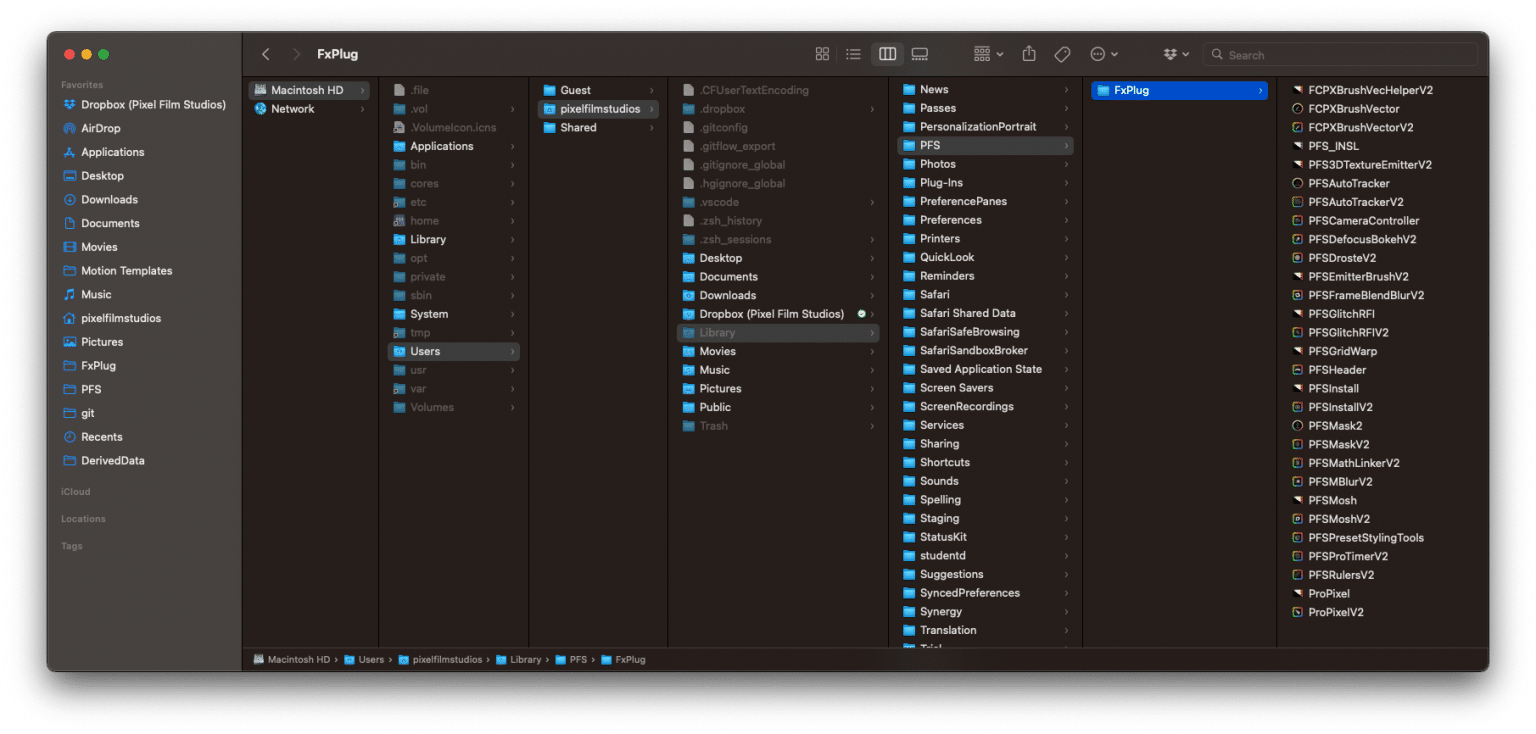Viewport: 1536px width, 734px height.
Task: Switch to gallery view
Action: [x=920, y=54]
